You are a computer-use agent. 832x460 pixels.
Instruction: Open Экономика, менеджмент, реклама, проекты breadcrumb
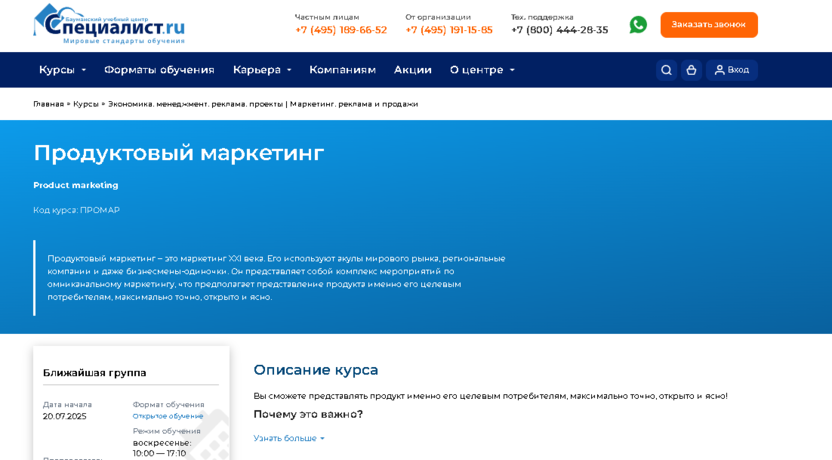(x=195, y=104)
